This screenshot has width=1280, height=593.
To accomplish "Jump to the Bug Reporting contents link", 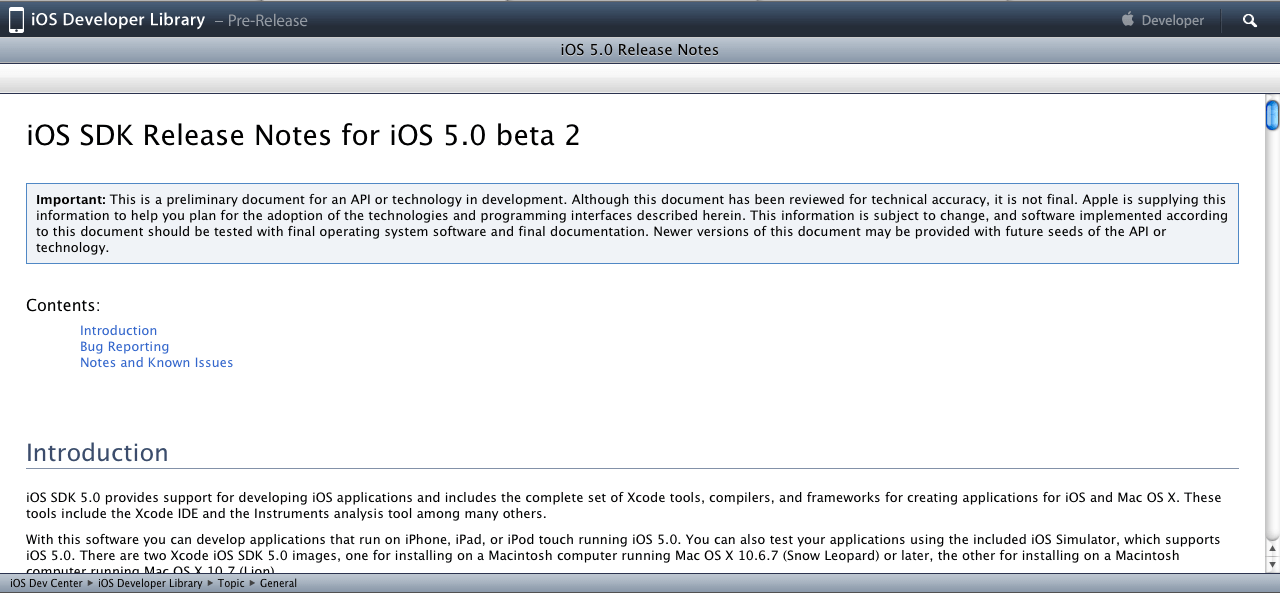I will coord(124,347).
